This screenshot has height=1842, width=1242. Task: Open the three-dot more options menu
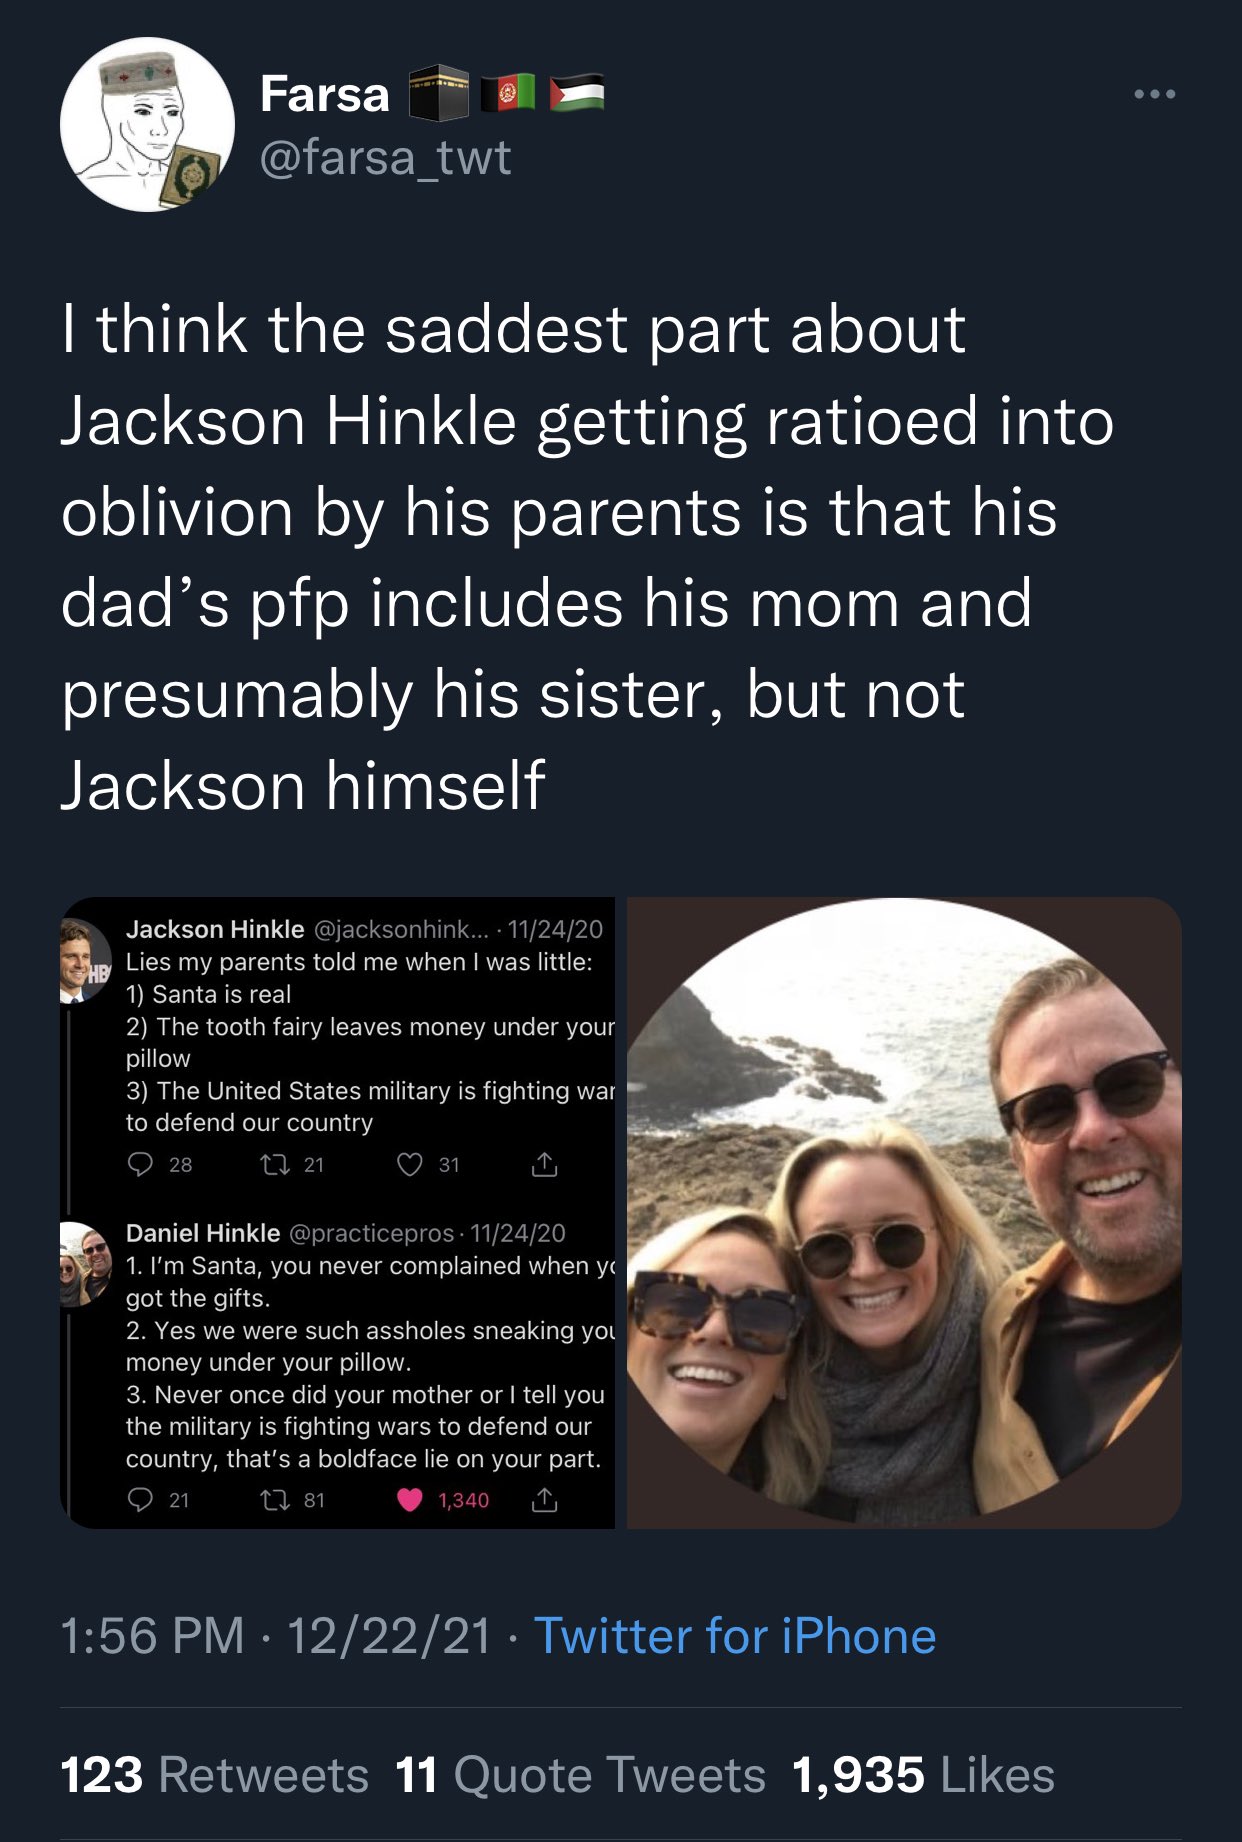point(1155,94)
